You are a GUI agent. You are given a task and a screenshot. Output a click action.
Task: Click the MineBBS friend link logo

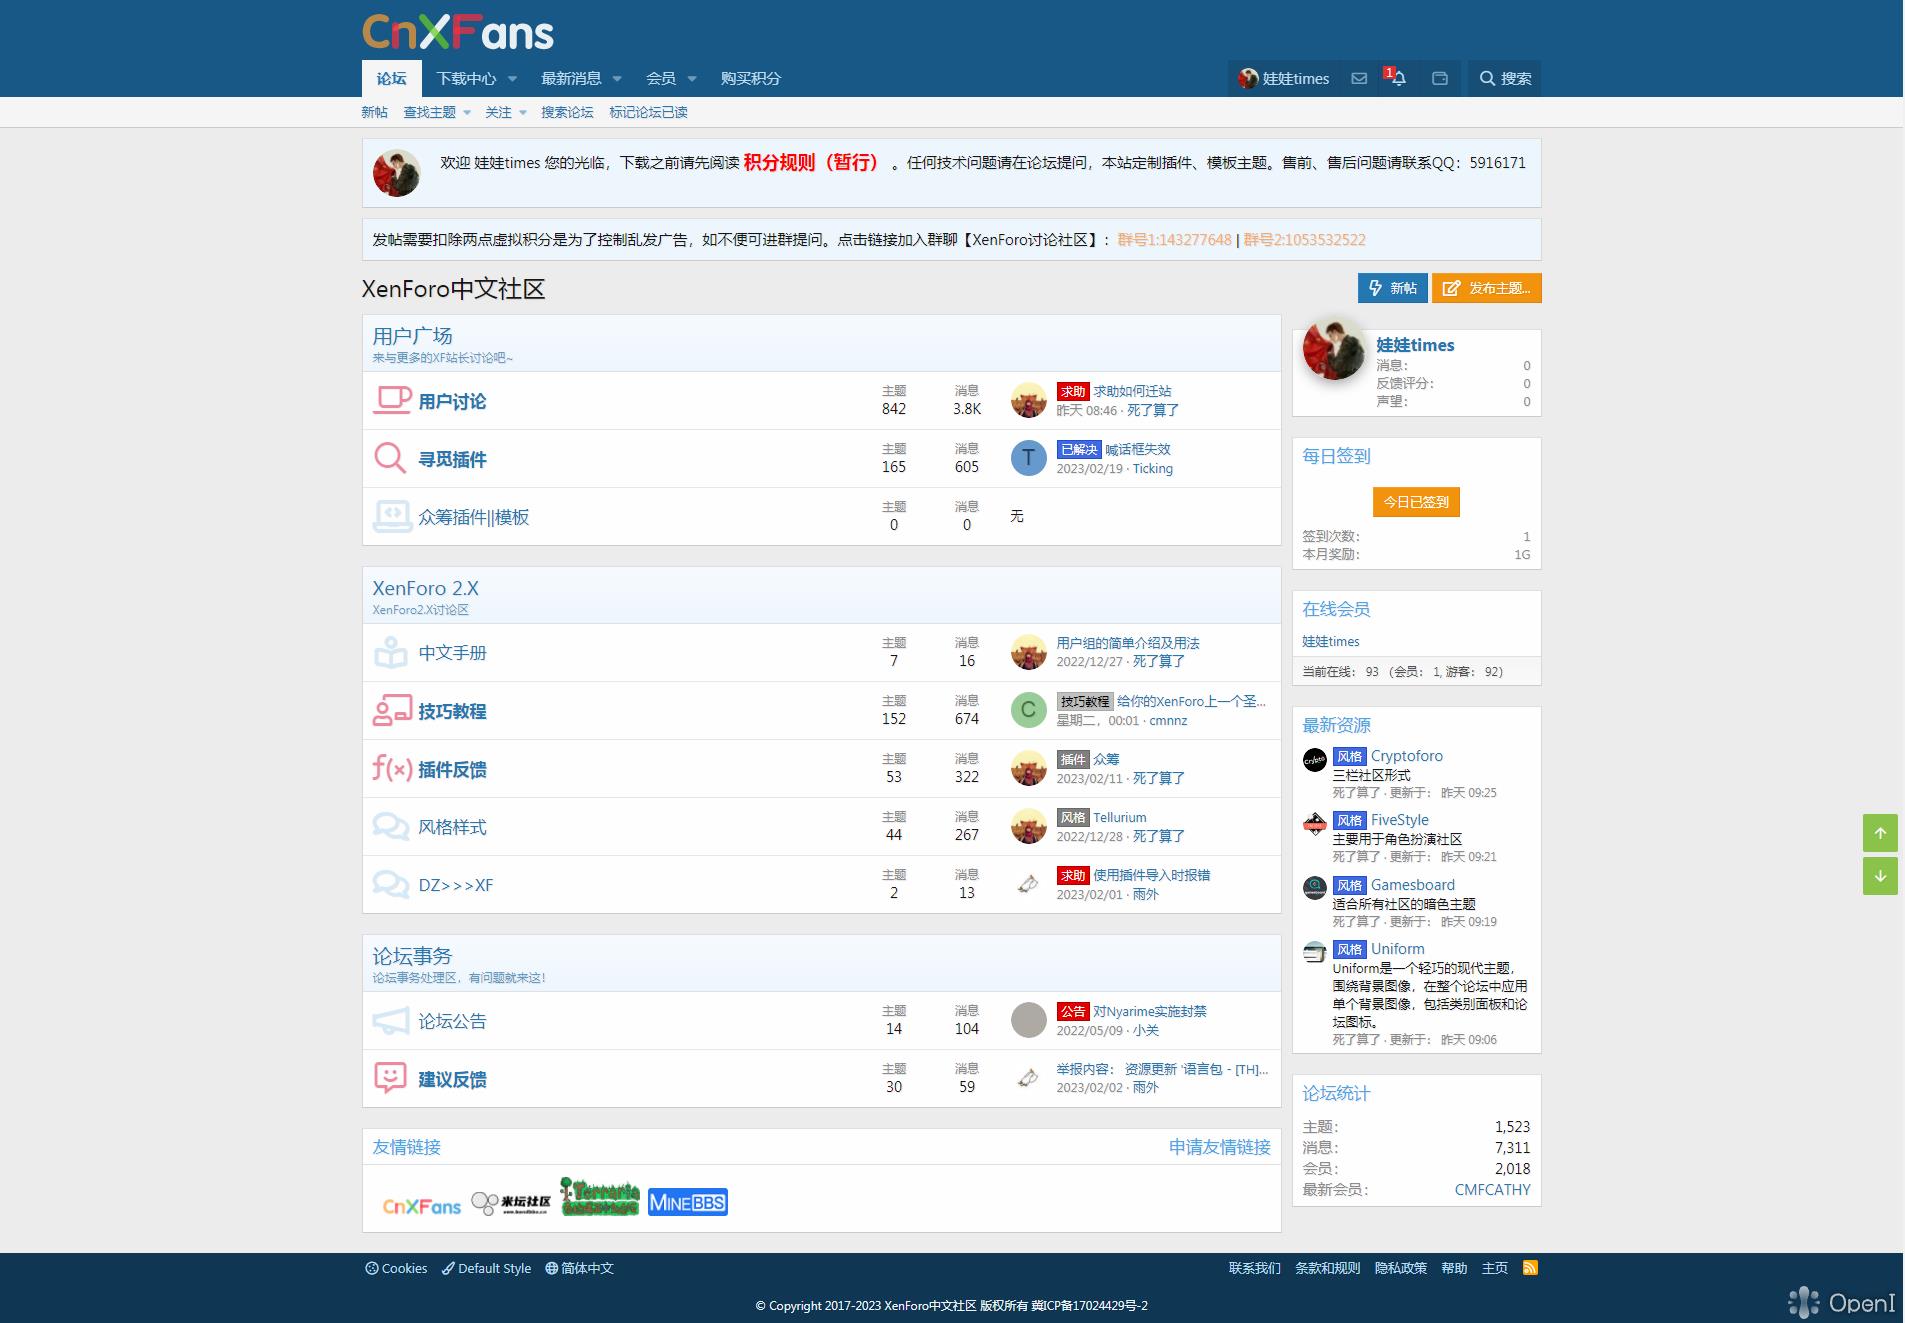point(688,1200)
